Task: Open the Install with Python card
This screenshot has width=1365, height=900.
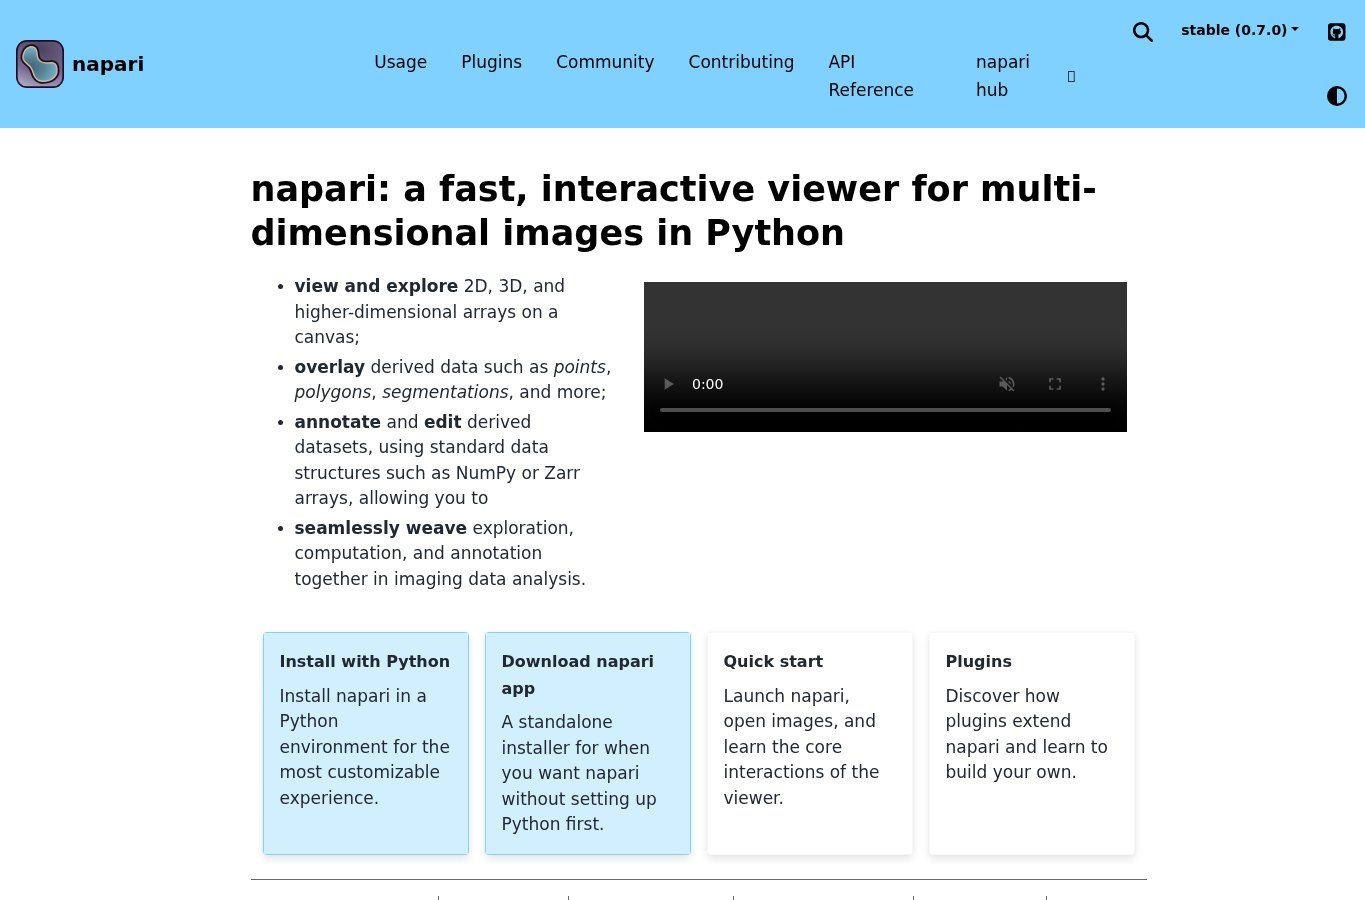Action: tap(366, 743)
